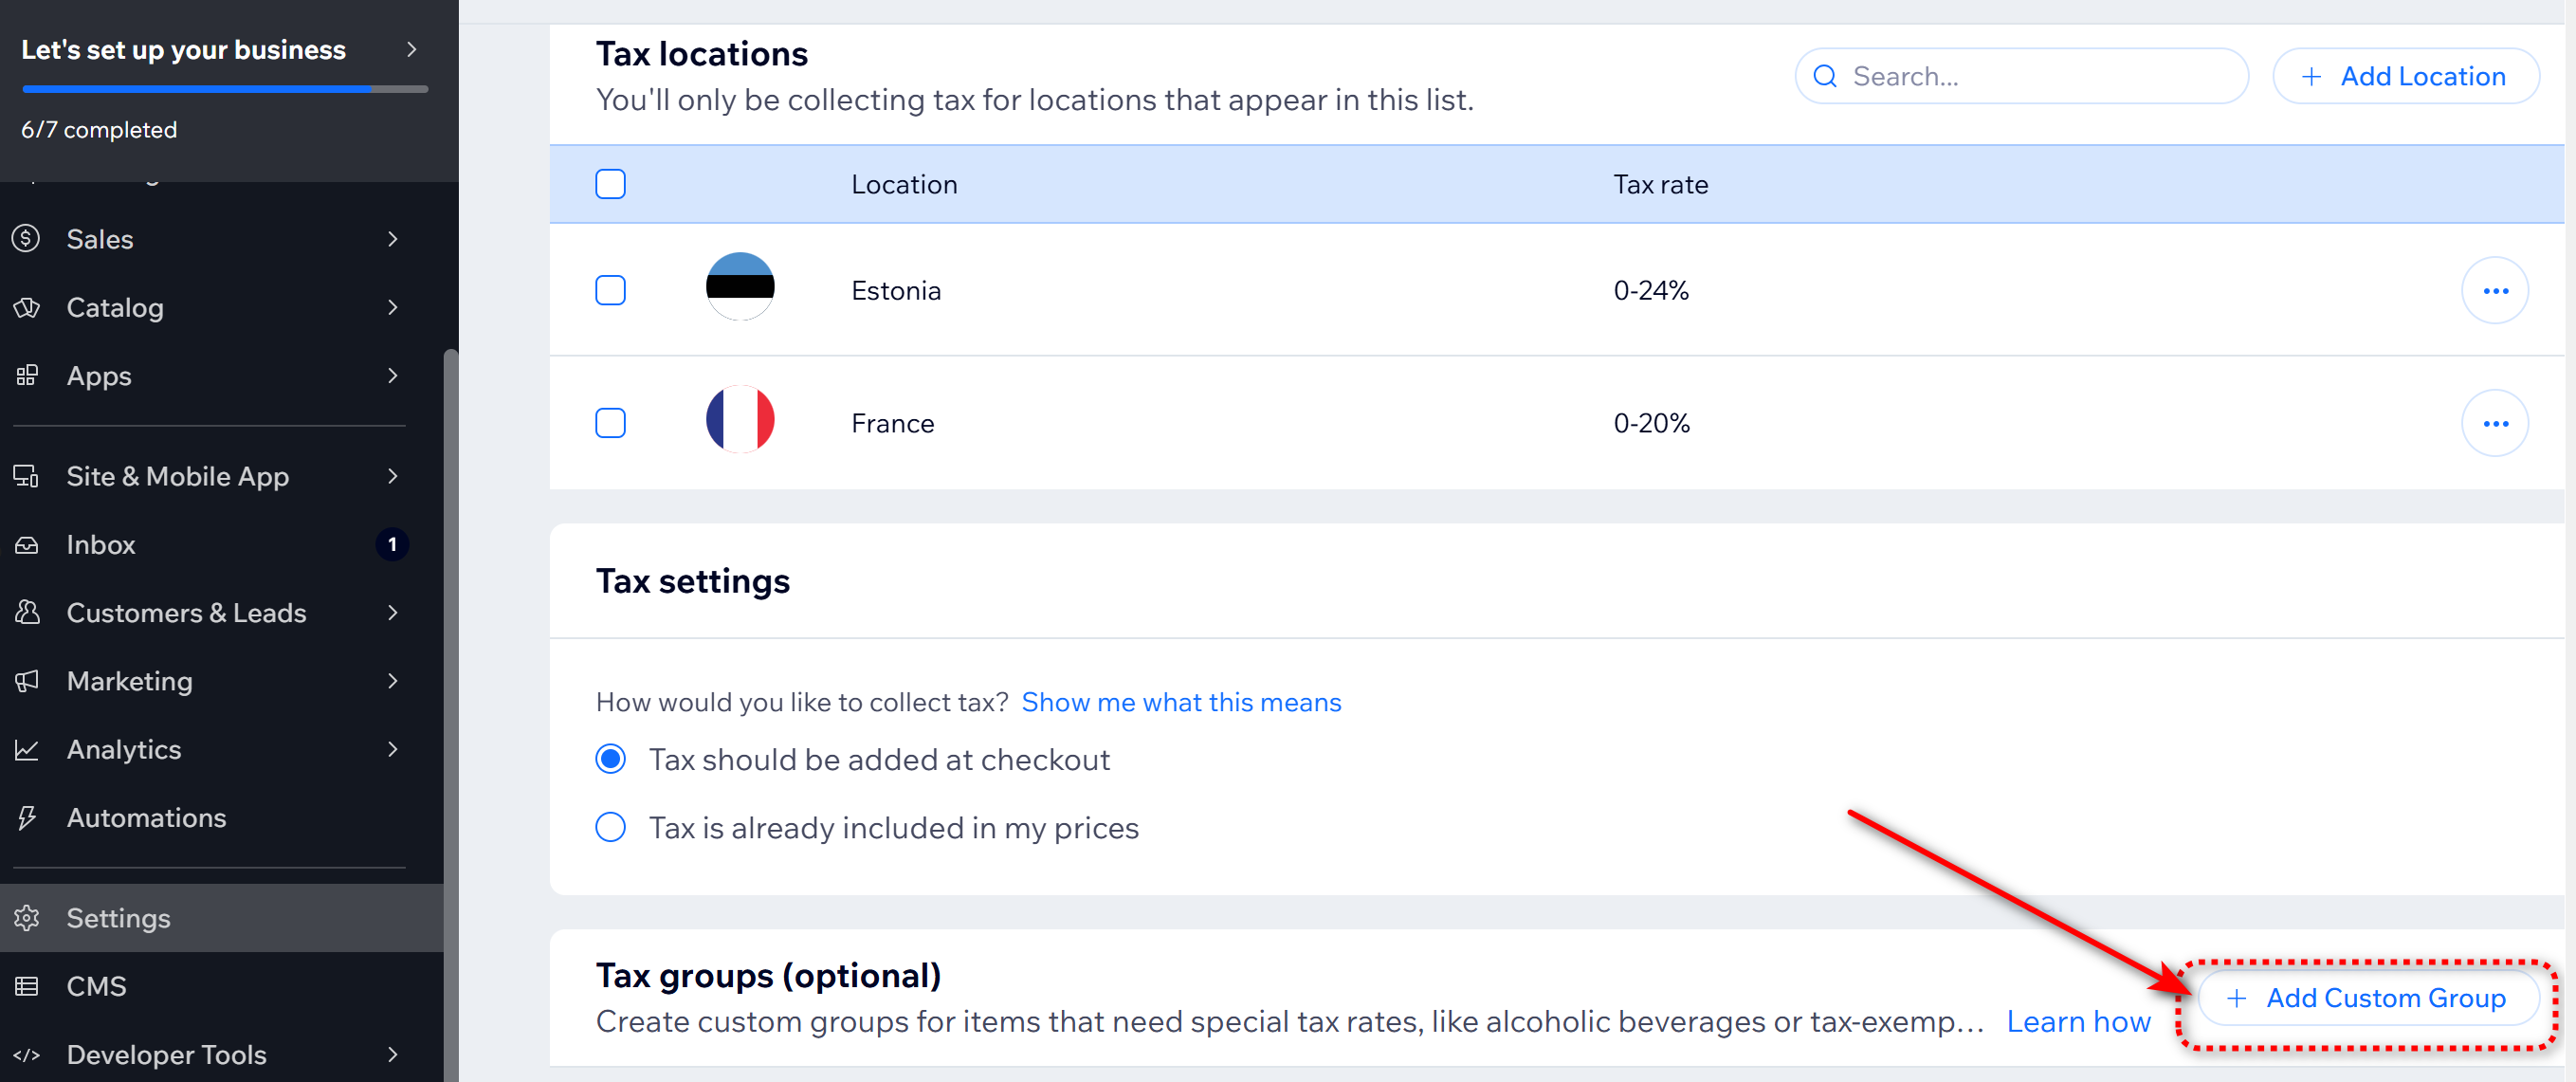Click the Marketing megaphone icon
This screenshot has height=1082, width=2576.
point(27,681)
